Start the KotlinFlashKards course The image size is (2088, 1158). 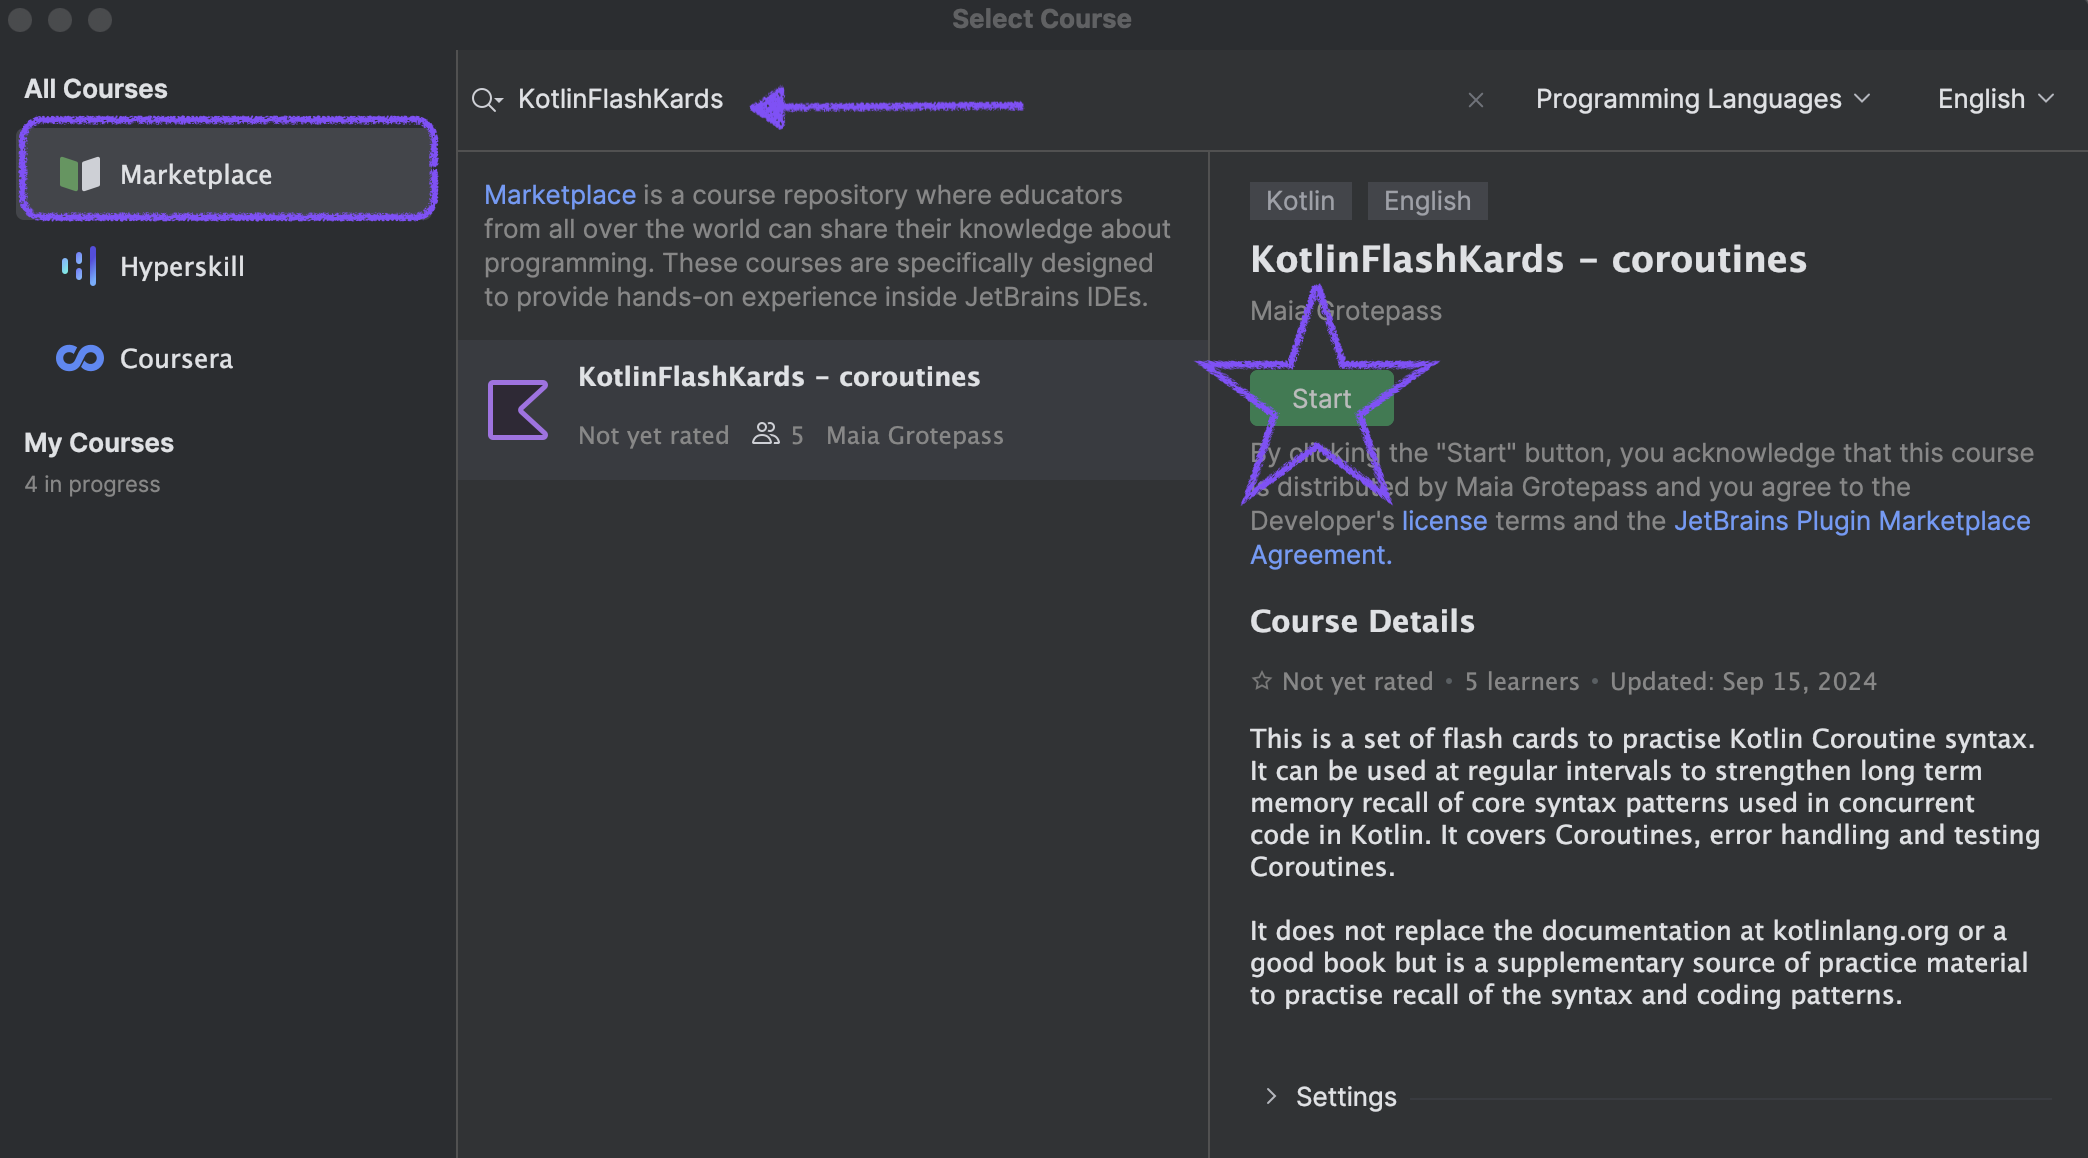[x=1322, y=398]
